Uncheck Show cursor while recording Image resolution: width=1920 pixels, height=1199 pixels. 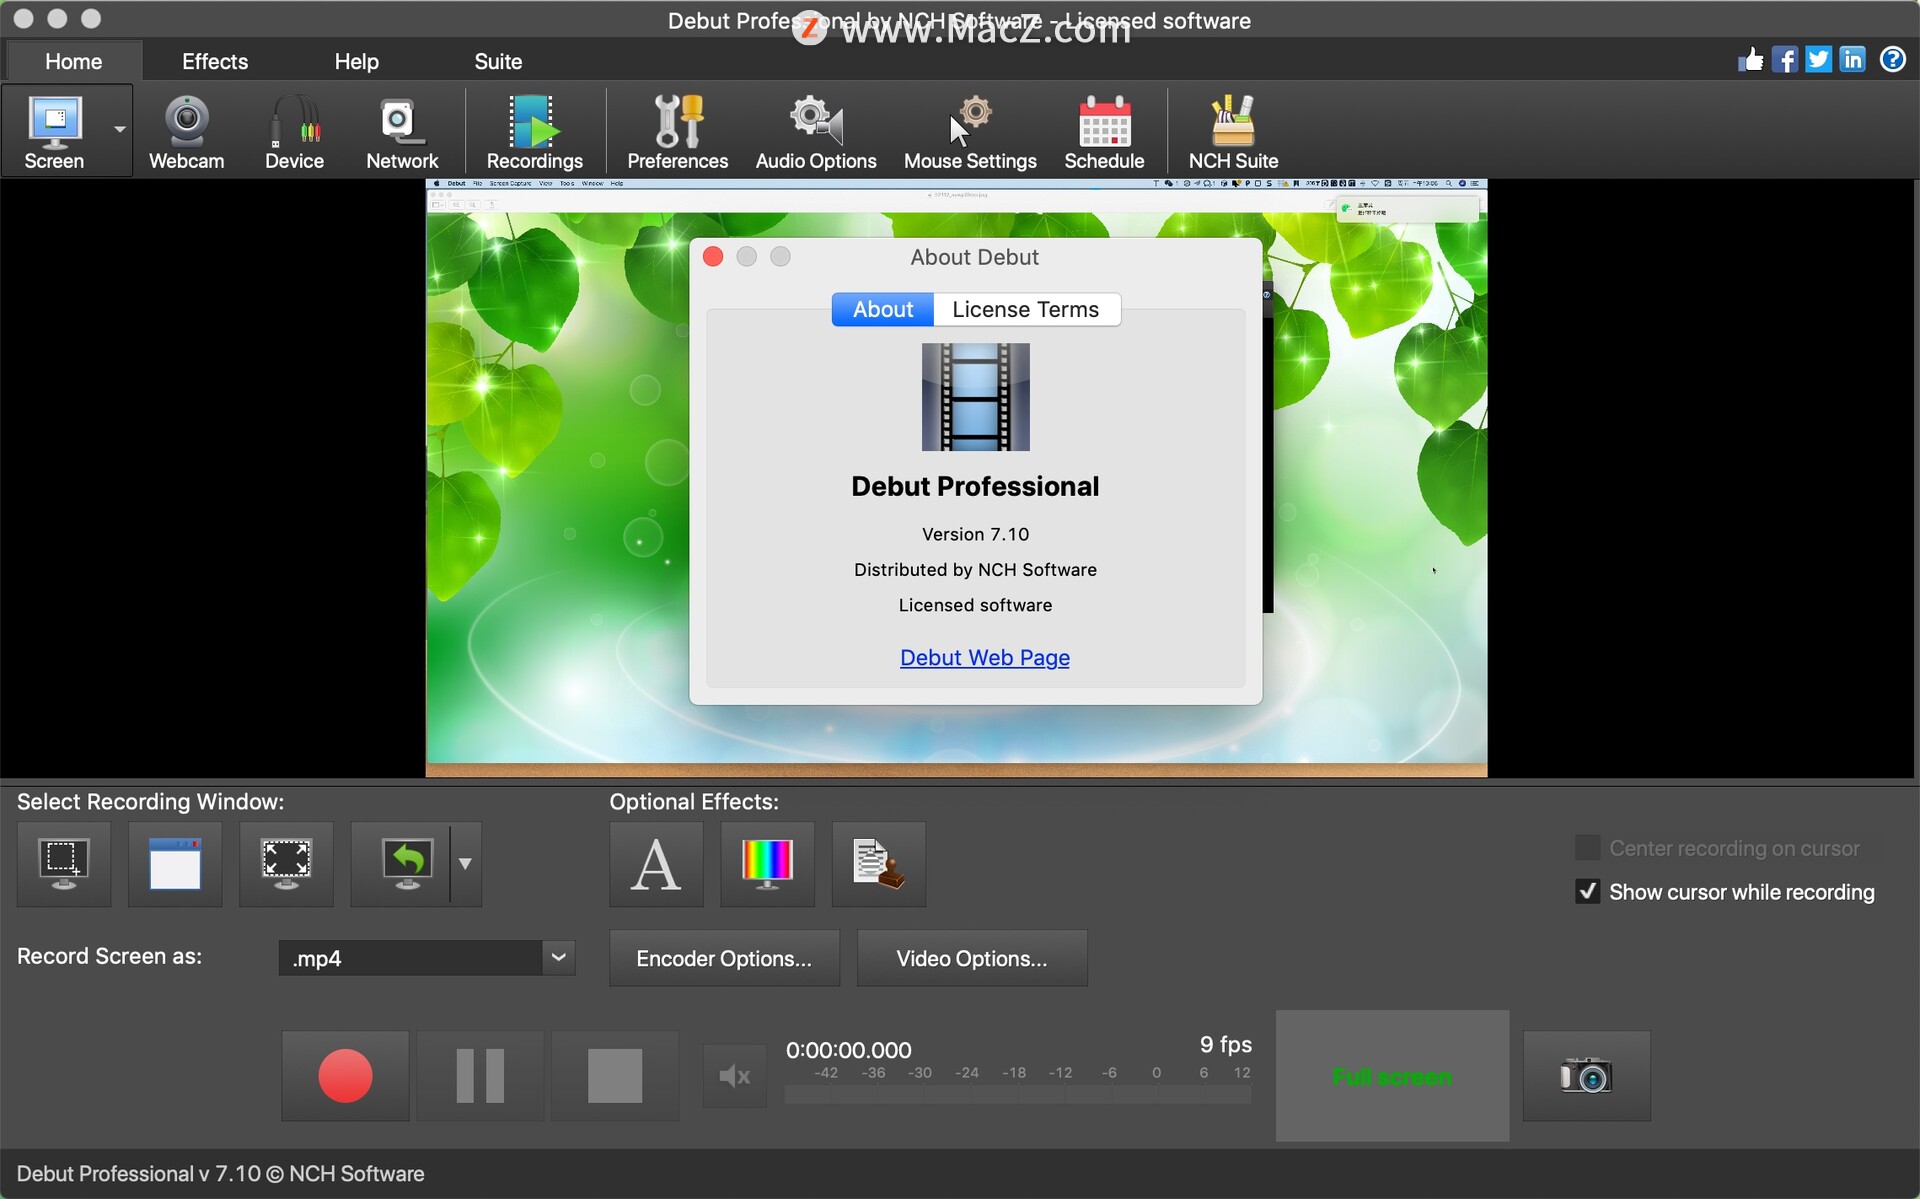pyautogui.click(x=1587, y=891)
